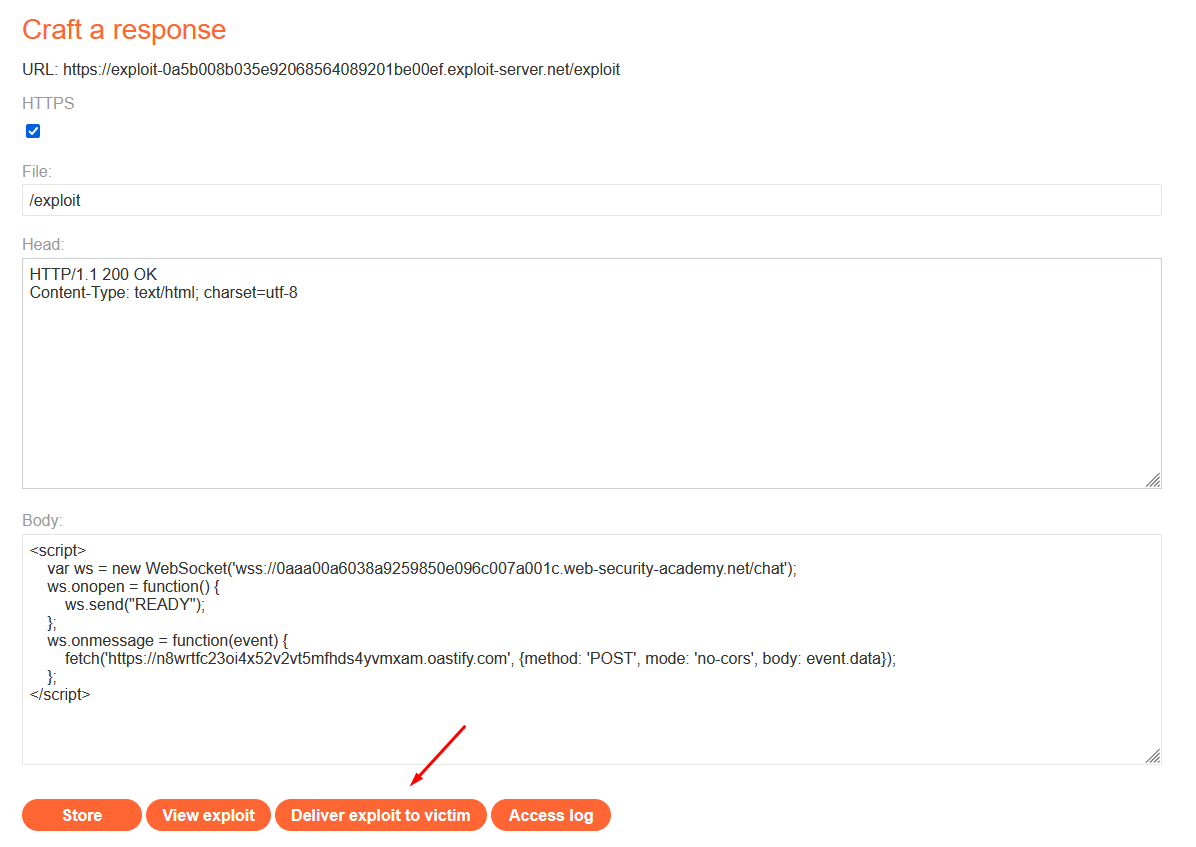Viewport: 1196px width, 847px height.
Task: Select the exploit server URL text
Action: (341, 69)
